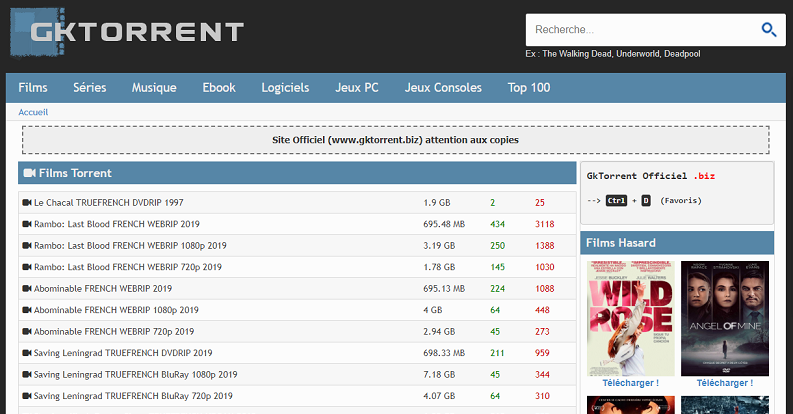Open Saving Leningrad TRUEFRENCH DVDRIP 2019
Image resolution: width=793 pixels, height=414 pixels.
click(x=123, y=353)
